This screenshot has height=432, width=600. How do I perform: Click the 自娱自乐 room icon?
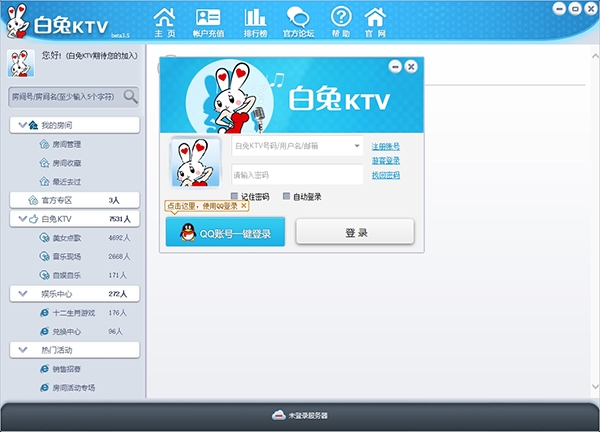44,275
